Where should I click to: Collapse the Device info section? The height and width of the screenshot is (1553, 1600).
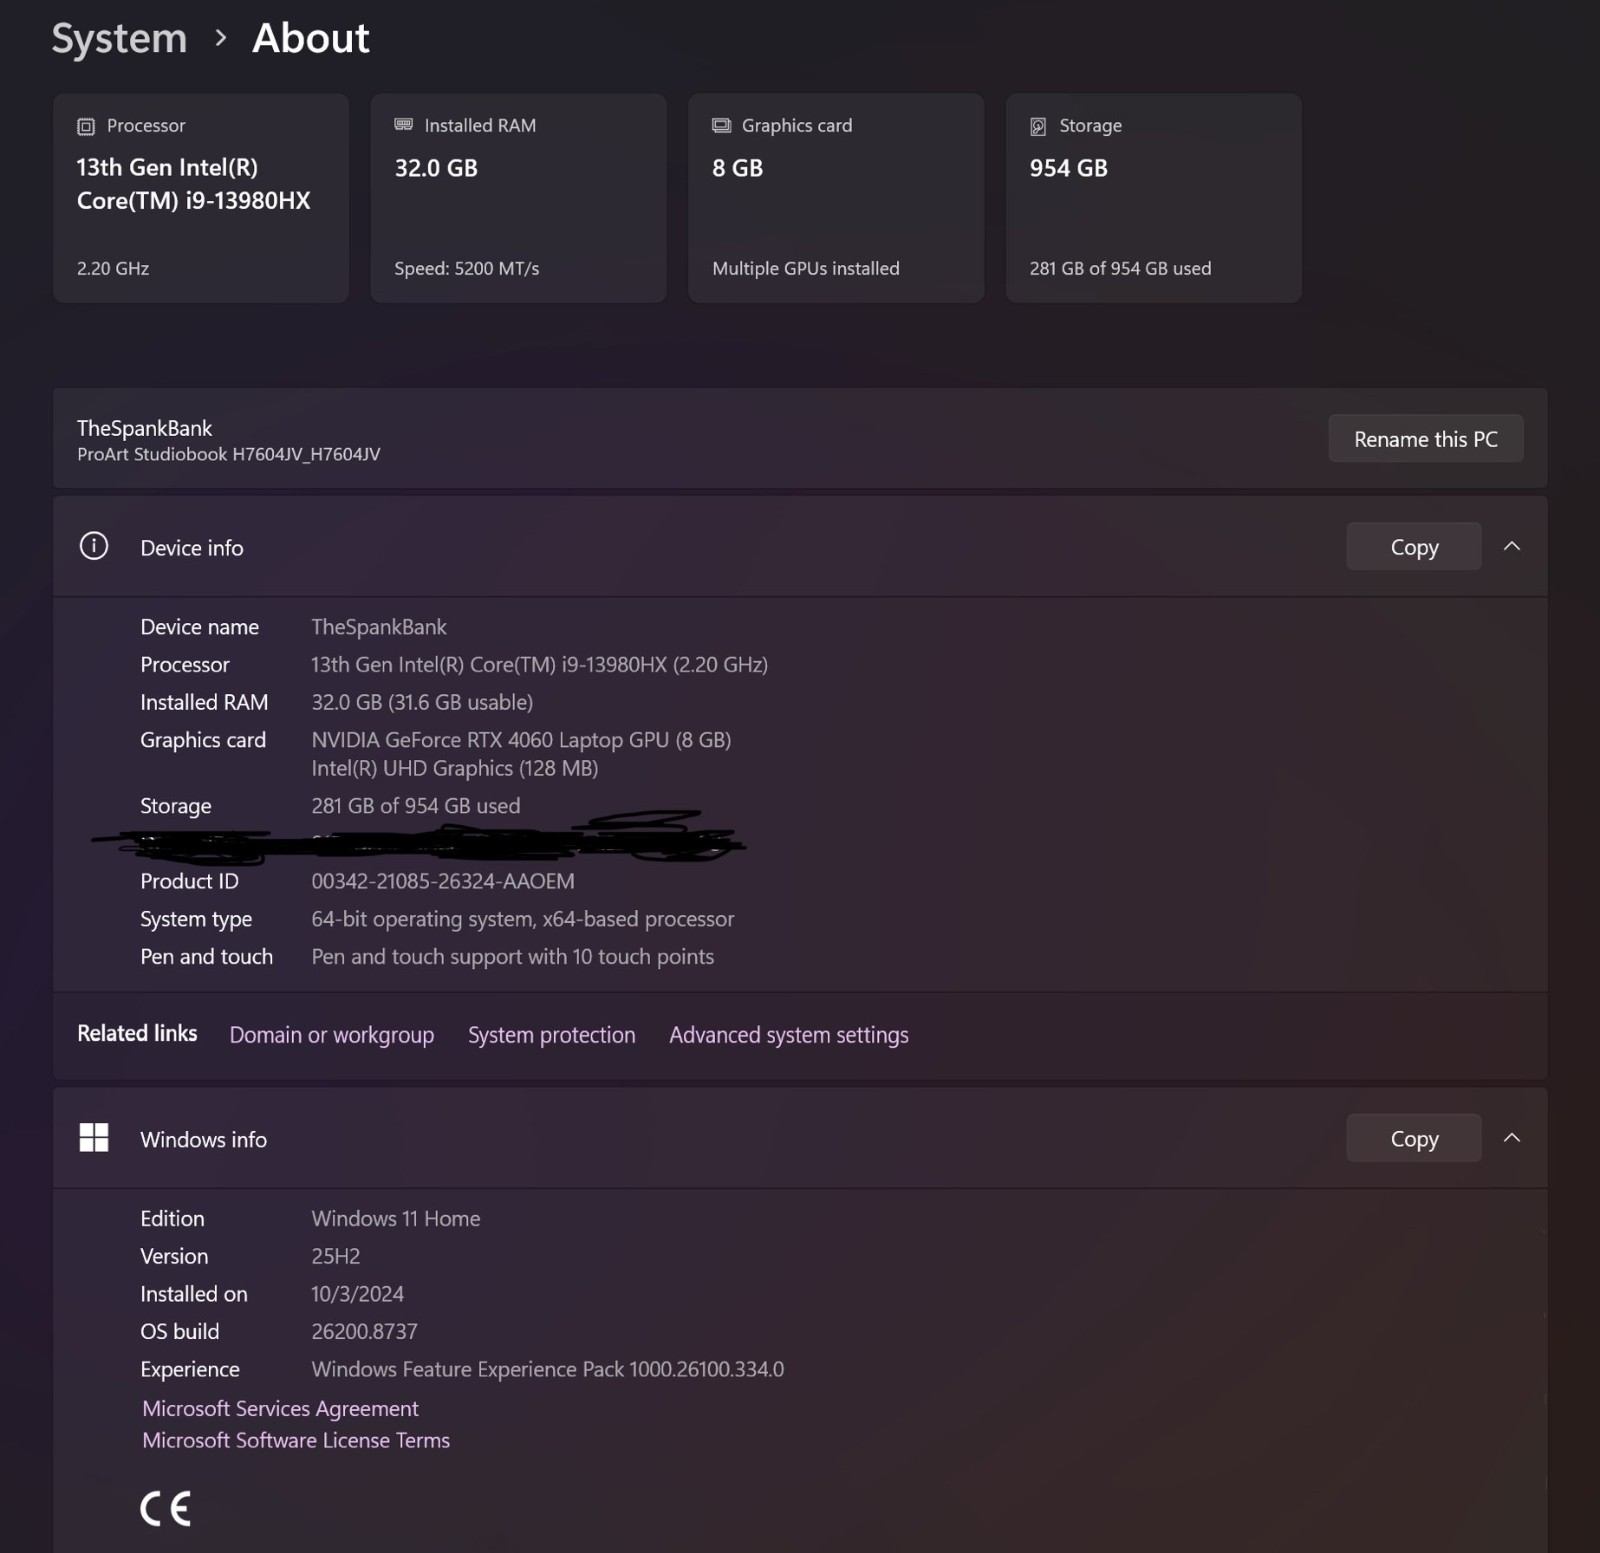point(1512,546)
